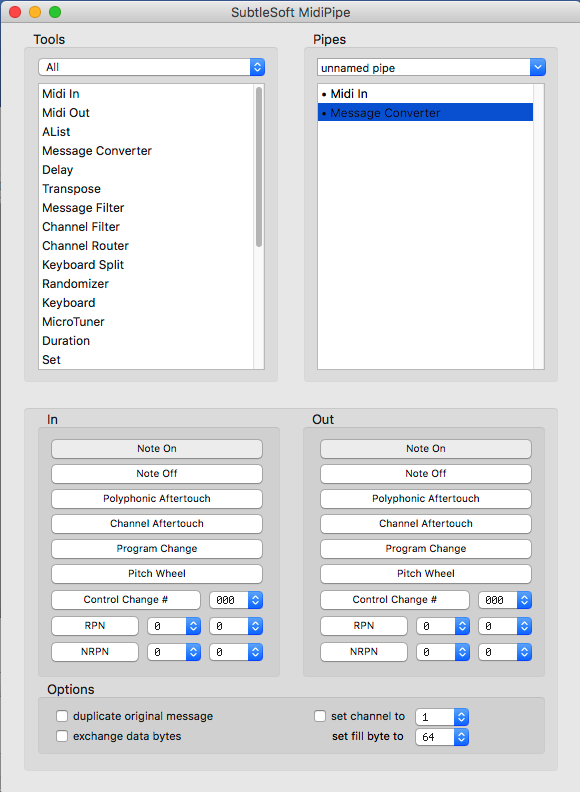Open the Tools category dropdown showing All

tap(151, 67)
